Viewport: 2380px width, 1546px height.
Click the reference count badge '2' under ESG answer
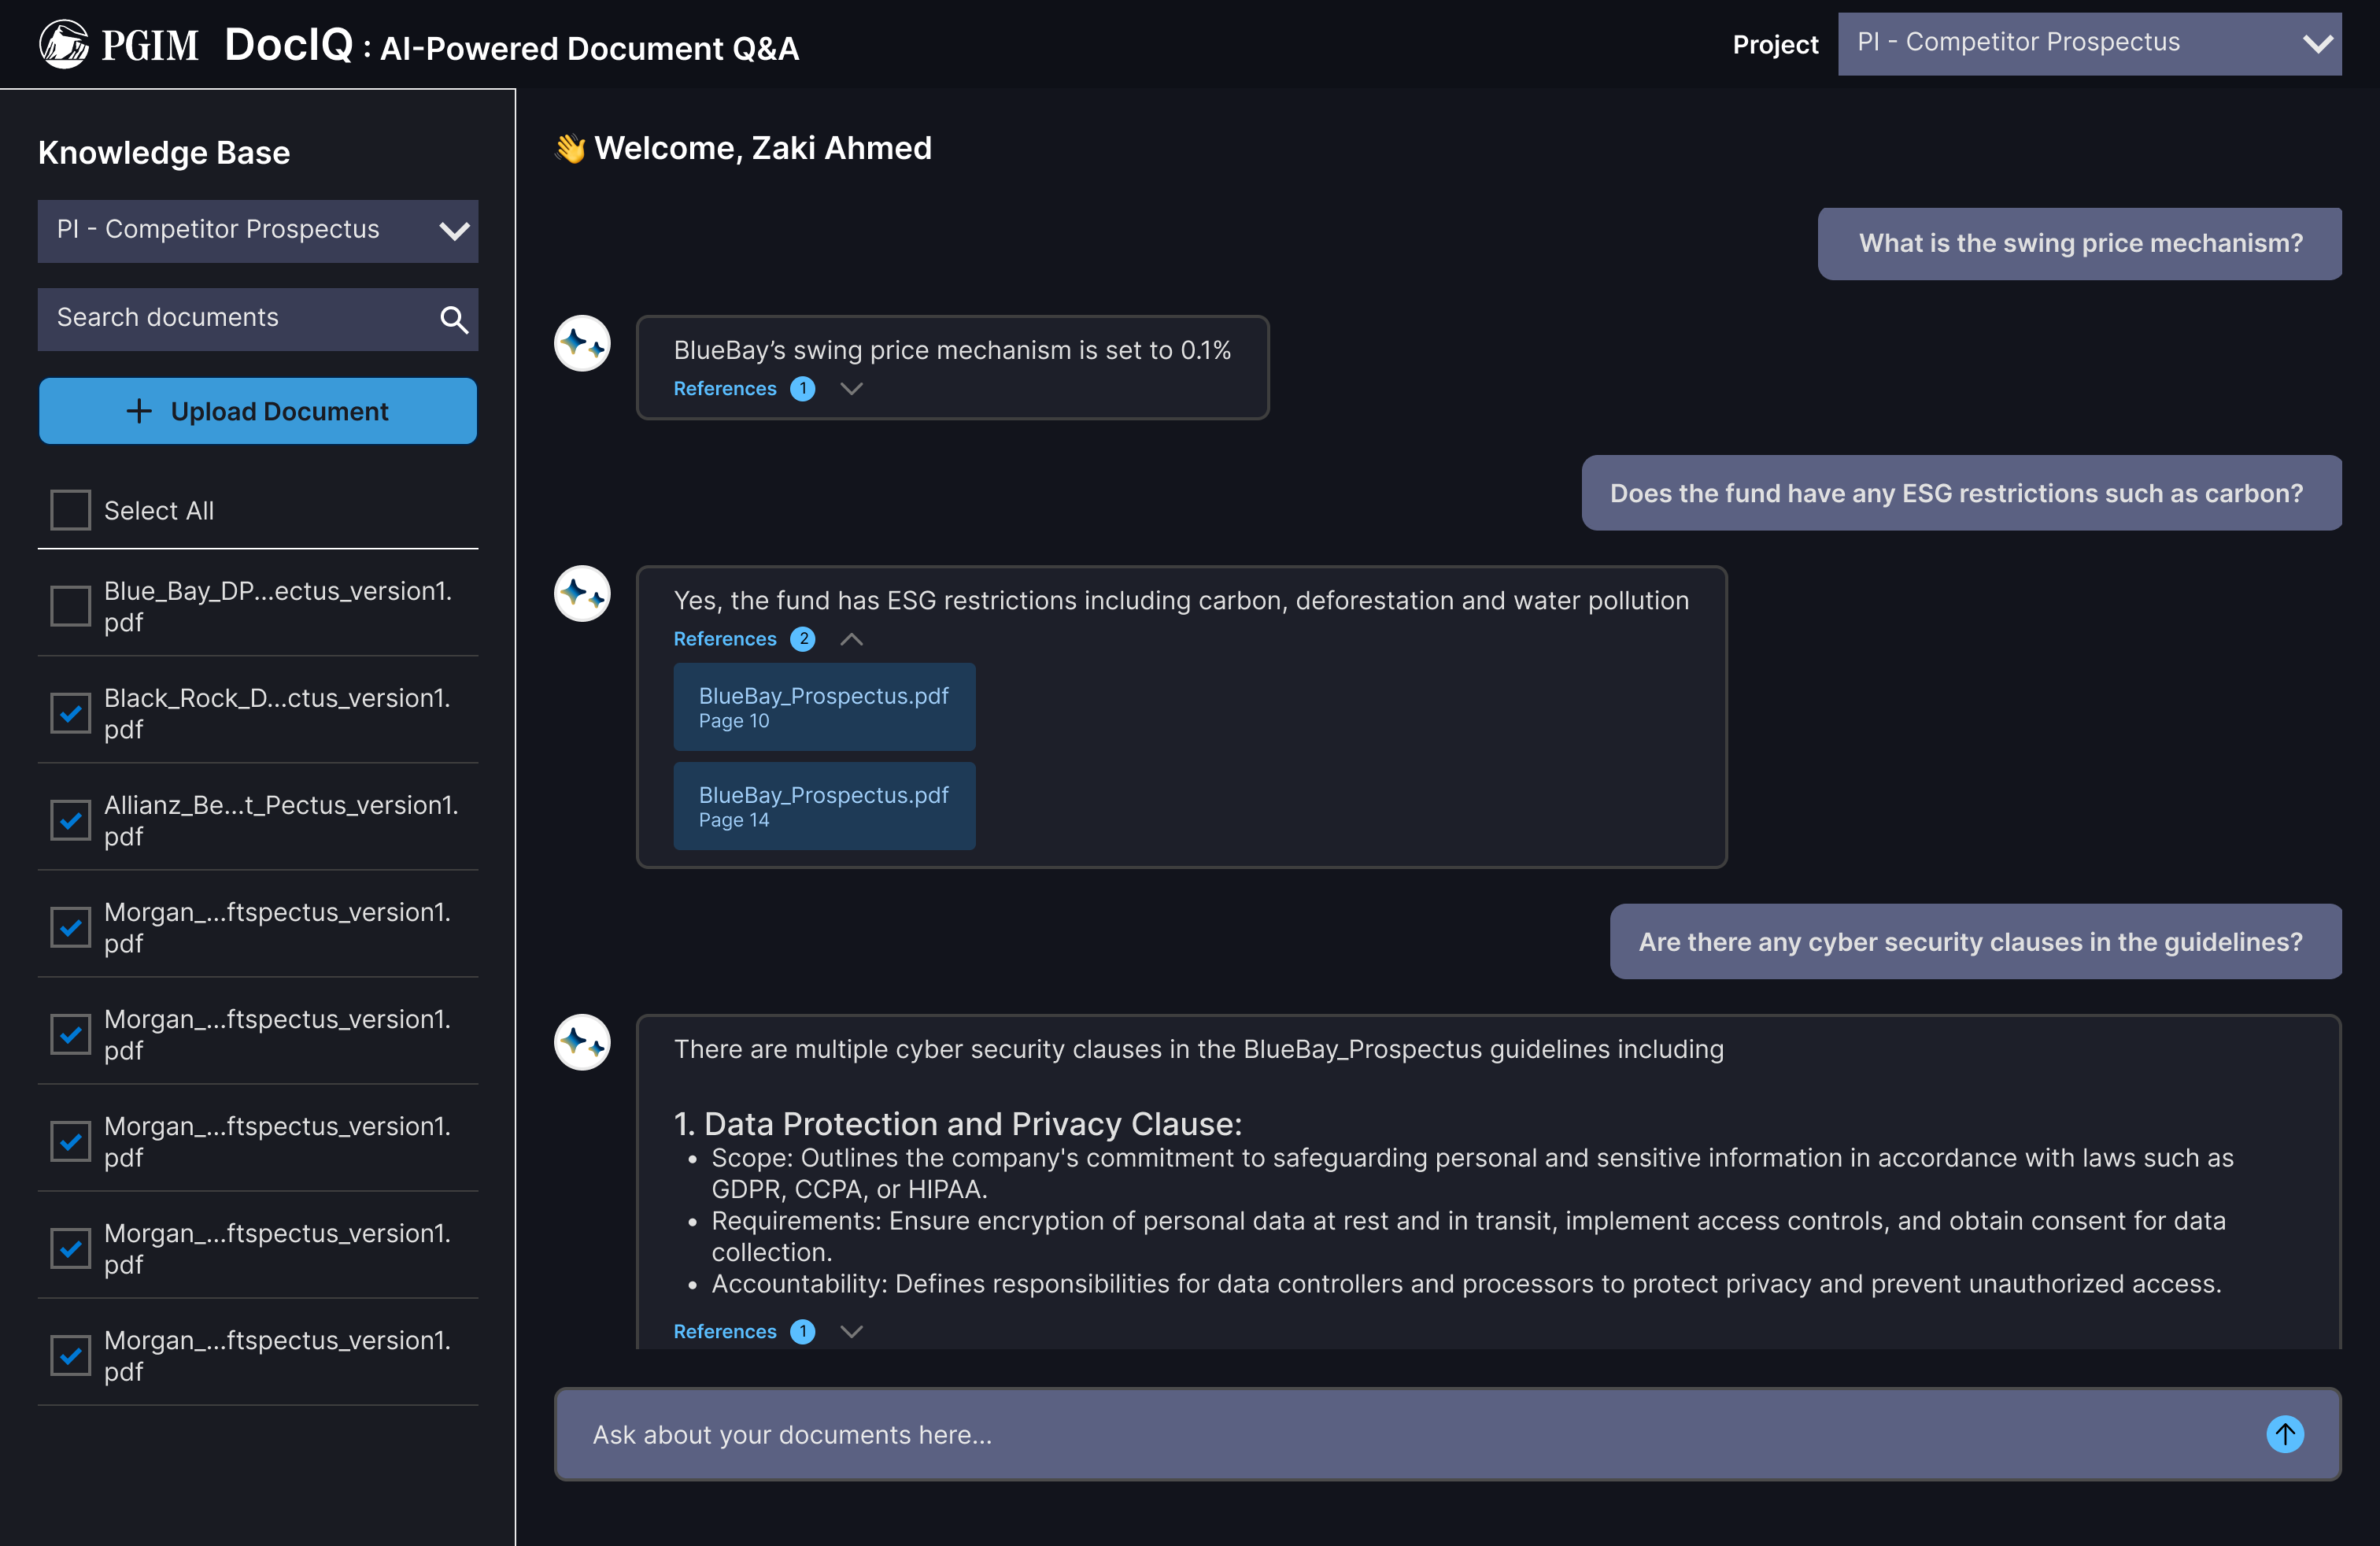802,638
